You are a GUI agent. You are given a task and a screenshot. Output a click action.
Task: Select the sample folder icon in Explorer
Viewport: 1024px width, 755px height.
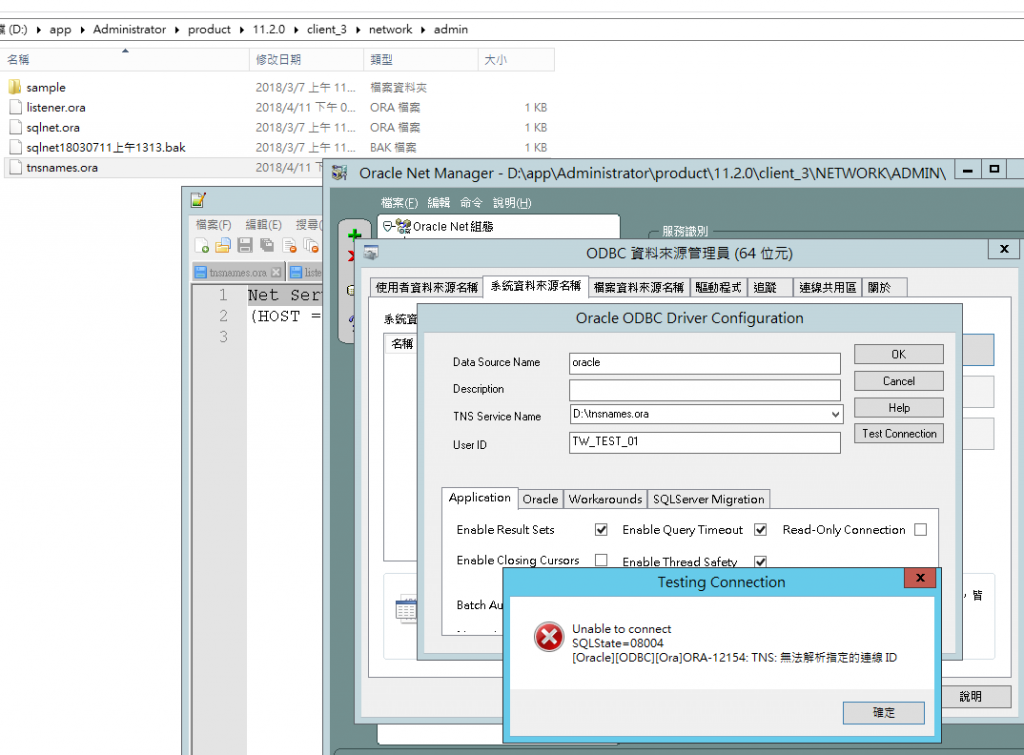coord(15,87)
